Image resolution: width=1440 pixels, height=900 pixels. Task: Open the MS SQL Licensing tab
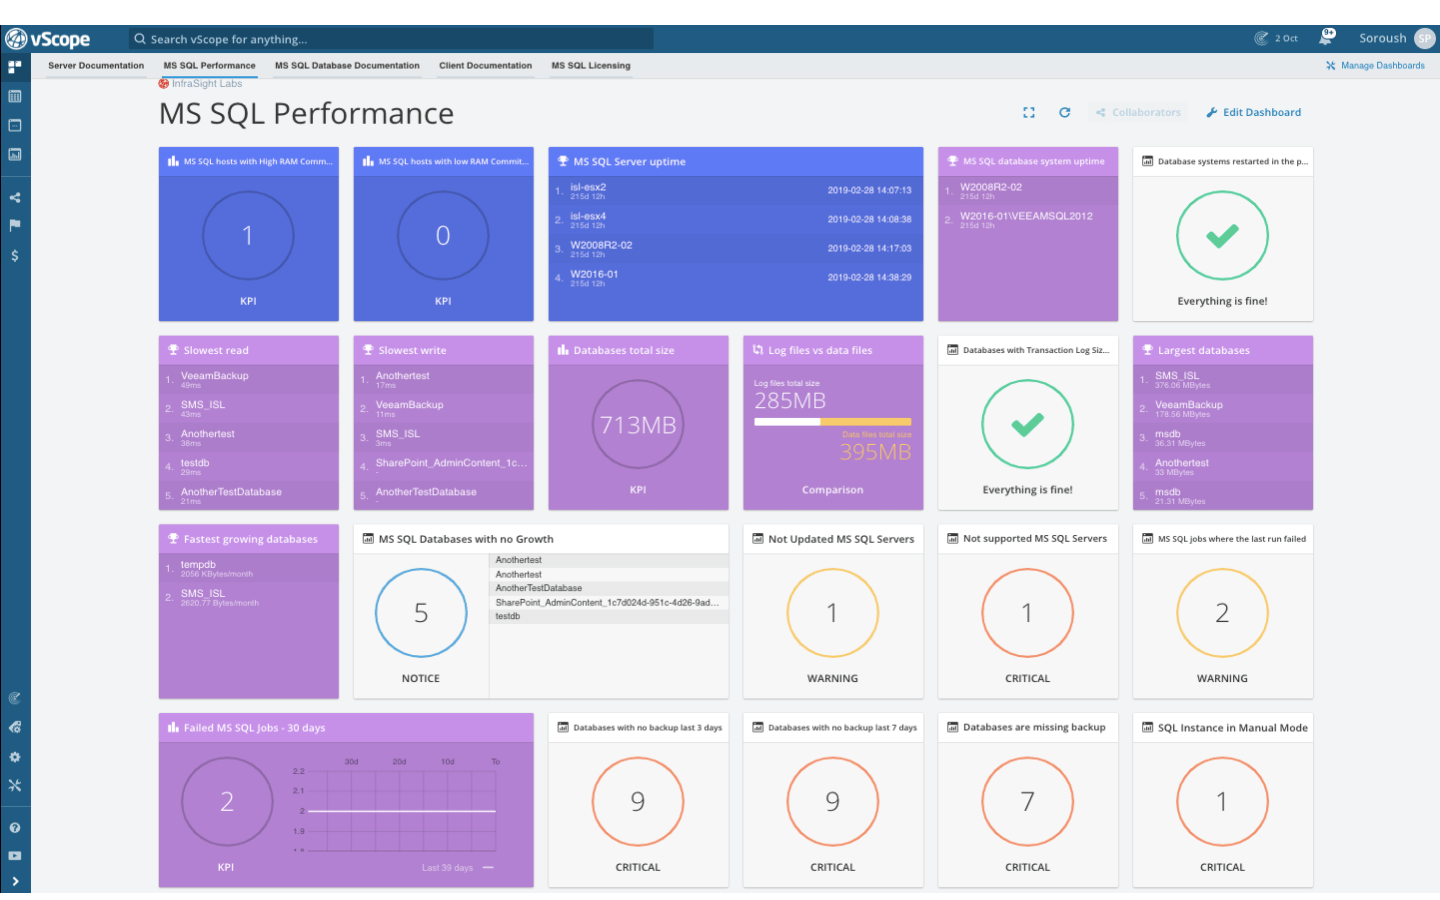coord(591,66)
